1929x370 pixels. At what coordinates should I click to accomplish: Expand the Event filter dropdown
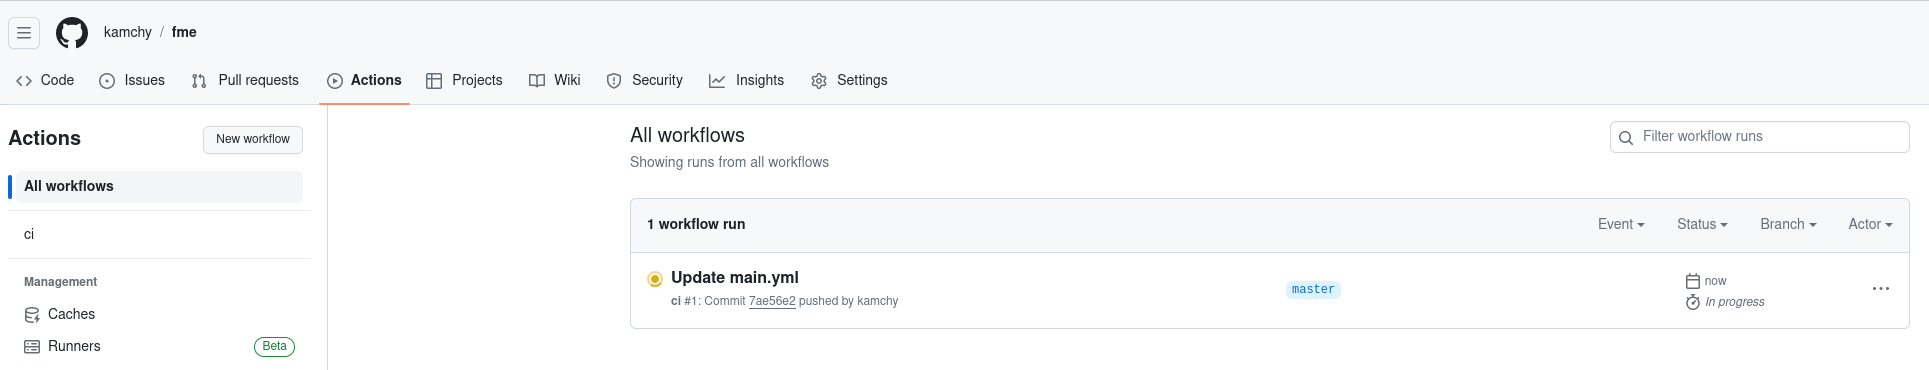coord(1621,225)
